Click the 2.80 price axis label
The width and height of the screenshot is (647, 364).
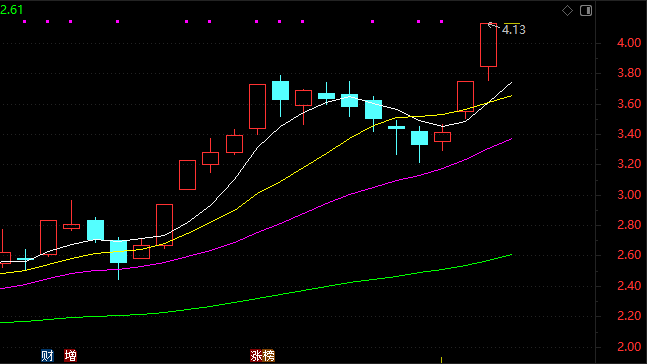[629, 225]
